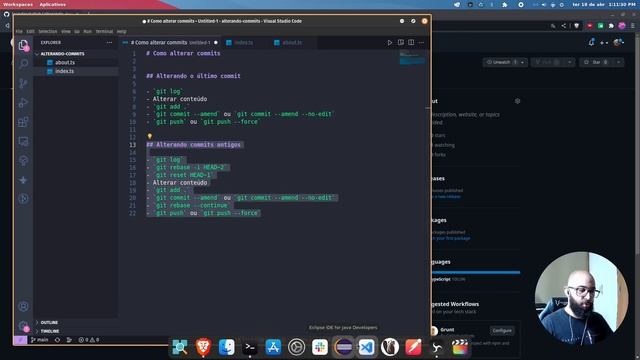Click the sync changes icon in the status bar

57,340
